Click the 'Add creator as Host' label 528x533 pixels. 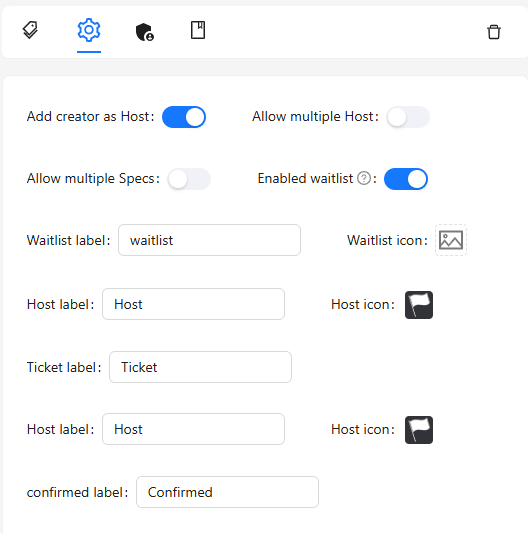(x=90, y=117)
